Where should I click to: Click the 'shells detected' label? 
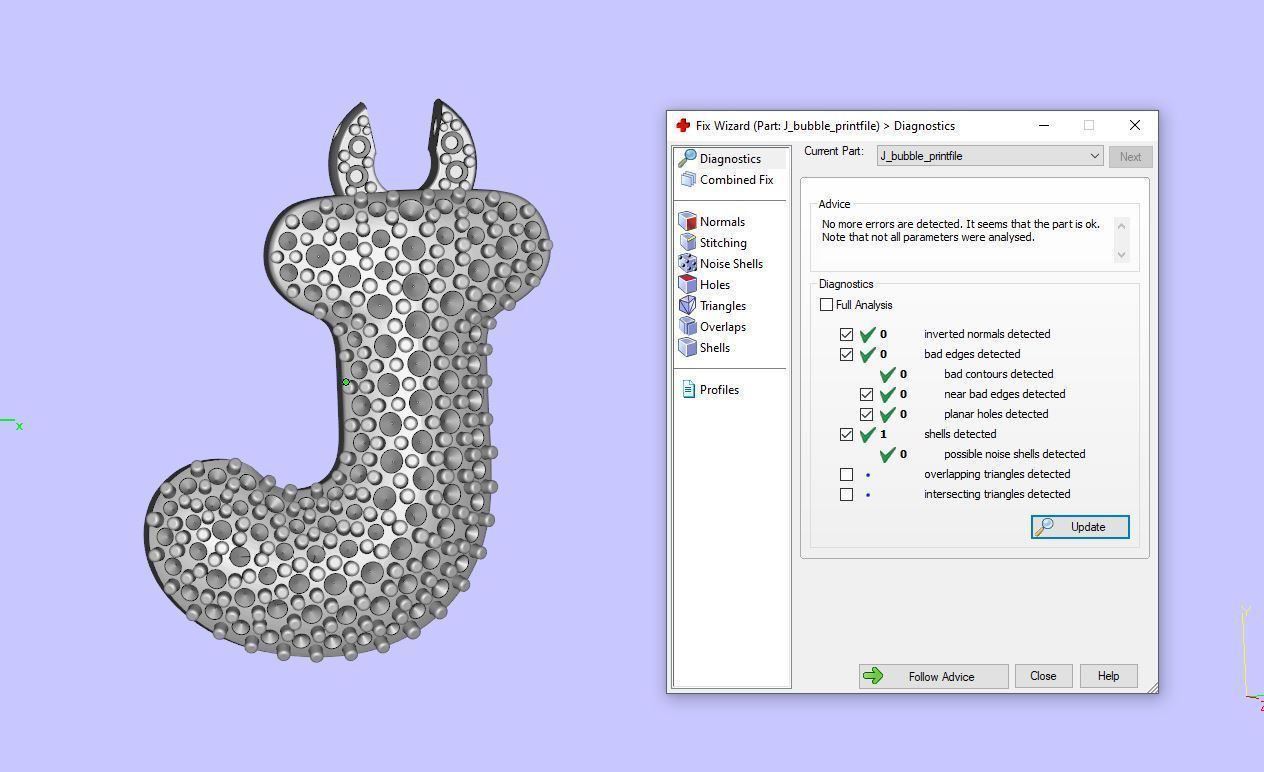coord(960,434)
